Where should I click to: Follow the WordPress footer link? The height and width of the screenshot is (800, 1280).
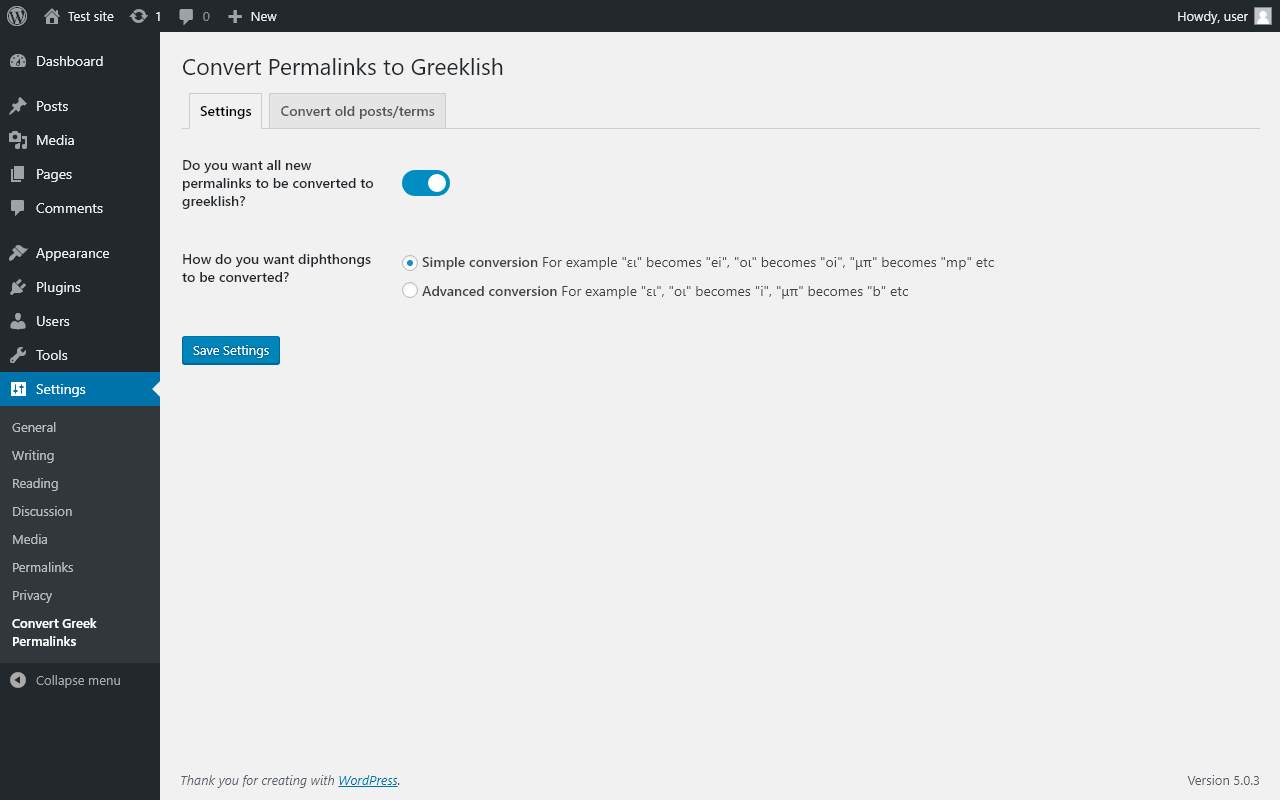click(x=368, y=780)
